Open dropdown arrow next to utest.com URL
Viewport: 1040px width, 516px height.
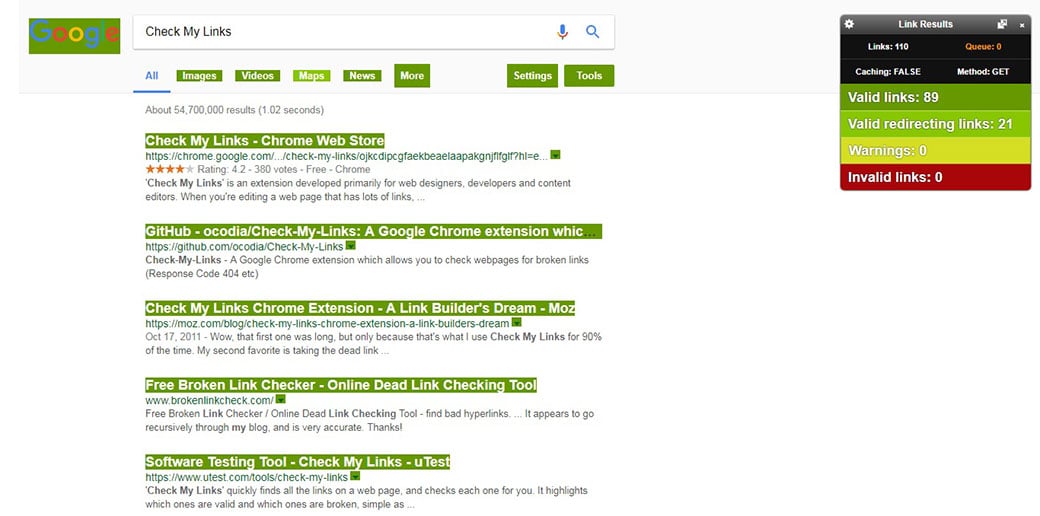(x=355, y=477)
